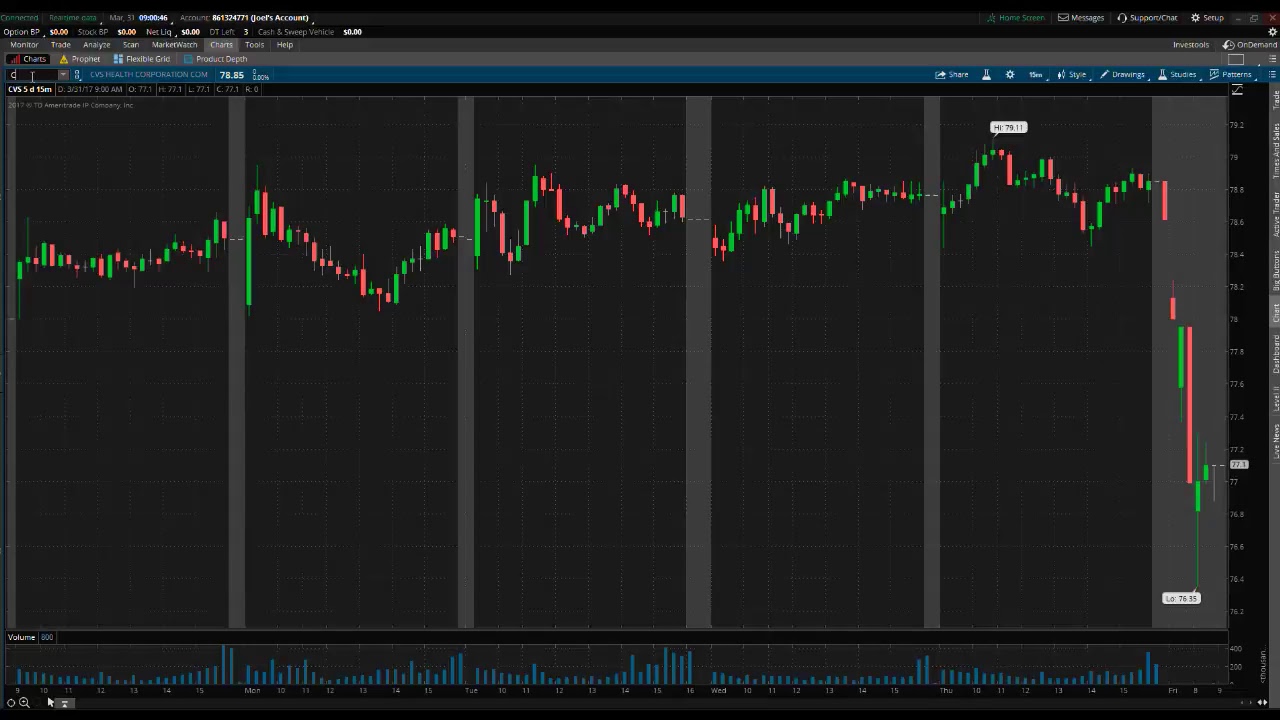Open the 15m time frame dropdown
This screenshot has height=720, width=1280.
point(1036,75)
